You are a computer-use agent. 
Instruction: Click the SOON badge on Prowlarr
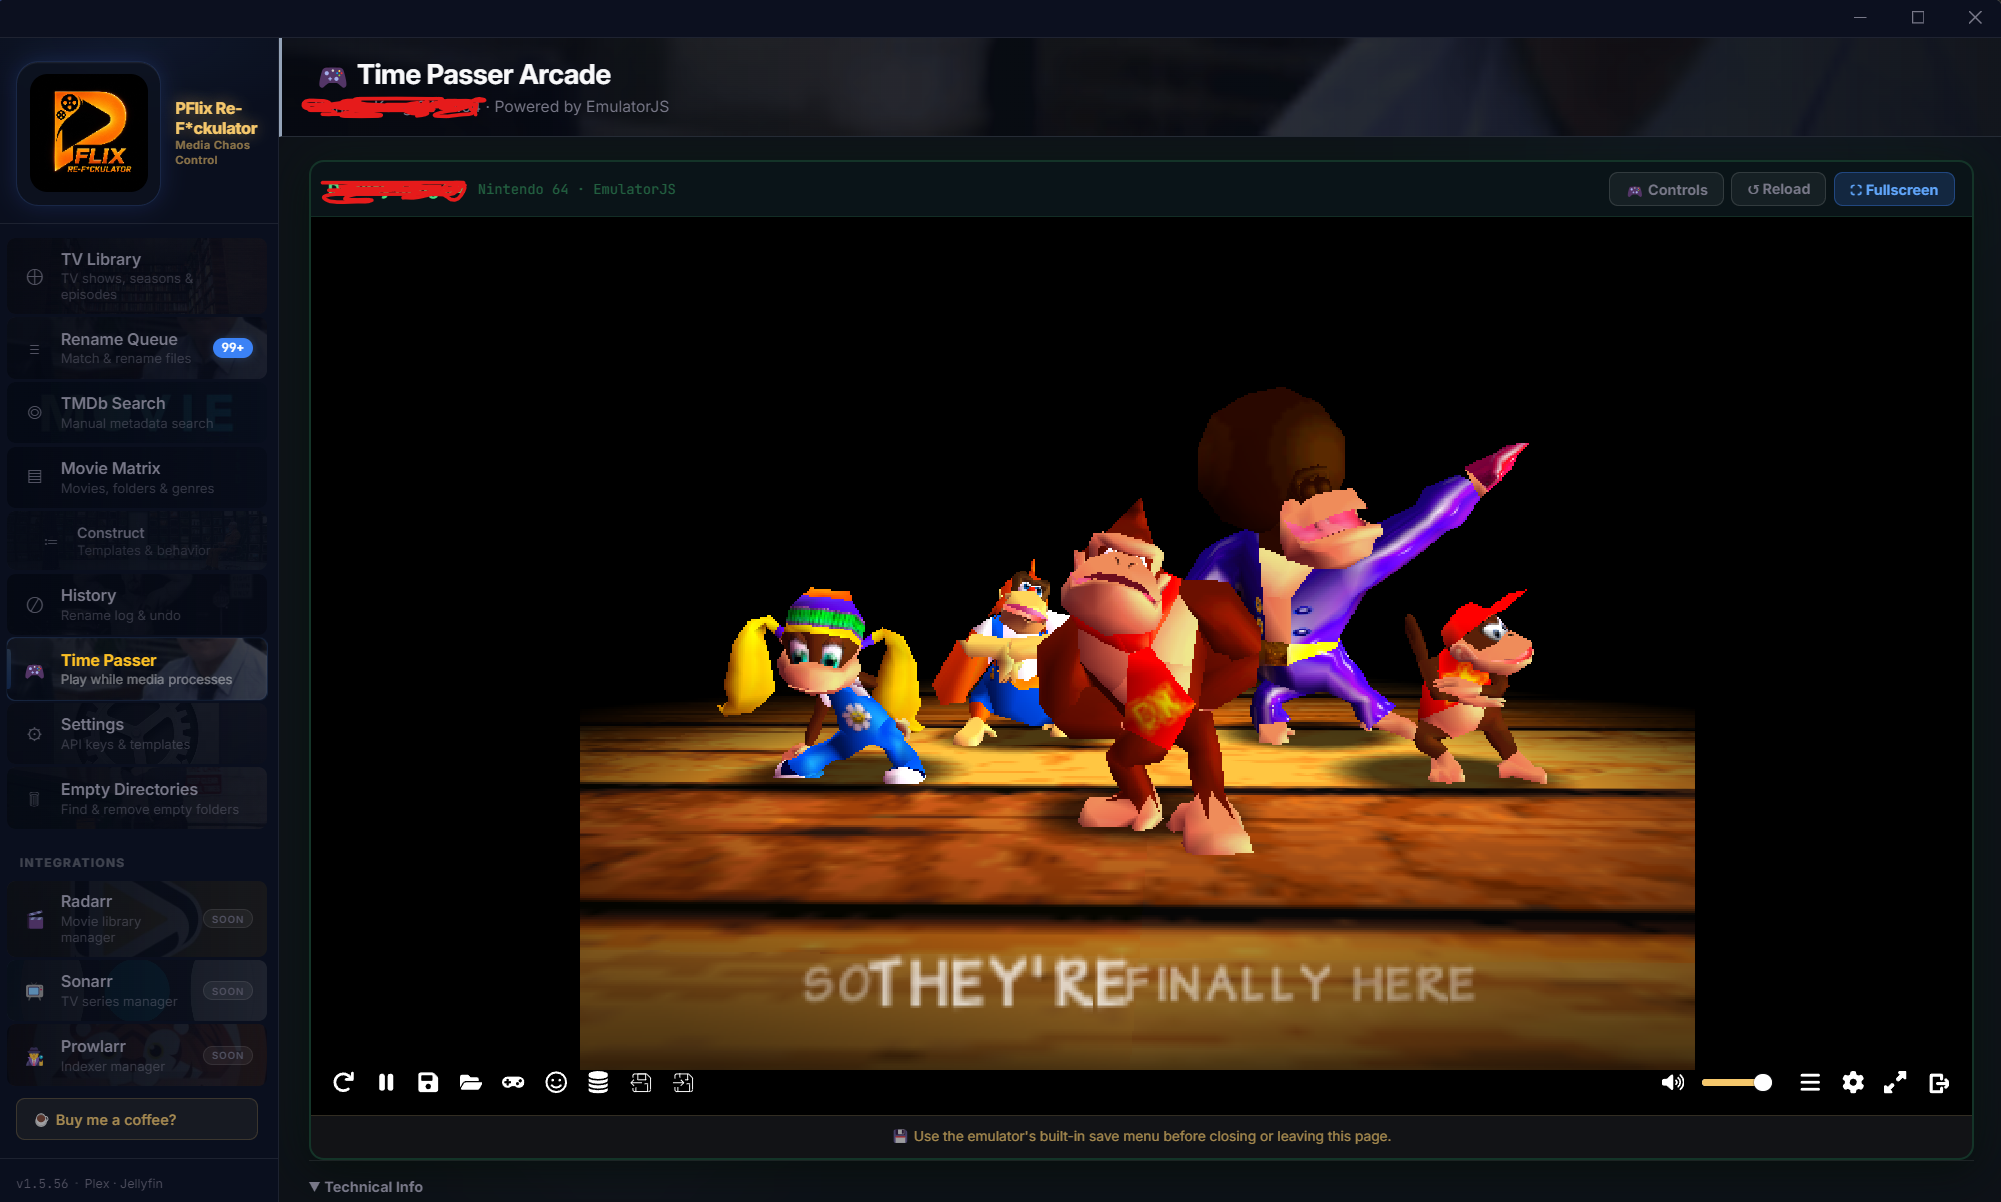228,1055
